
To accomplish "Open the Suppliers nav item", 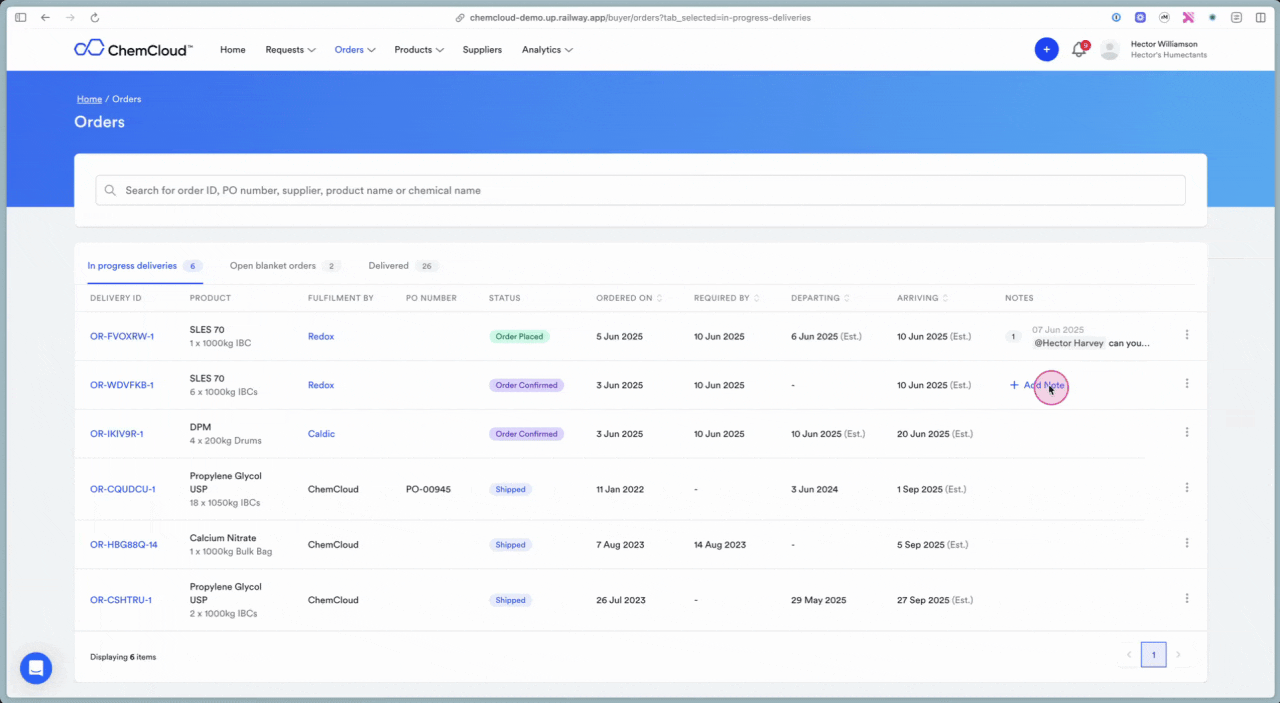I will [x=482, y=50].
